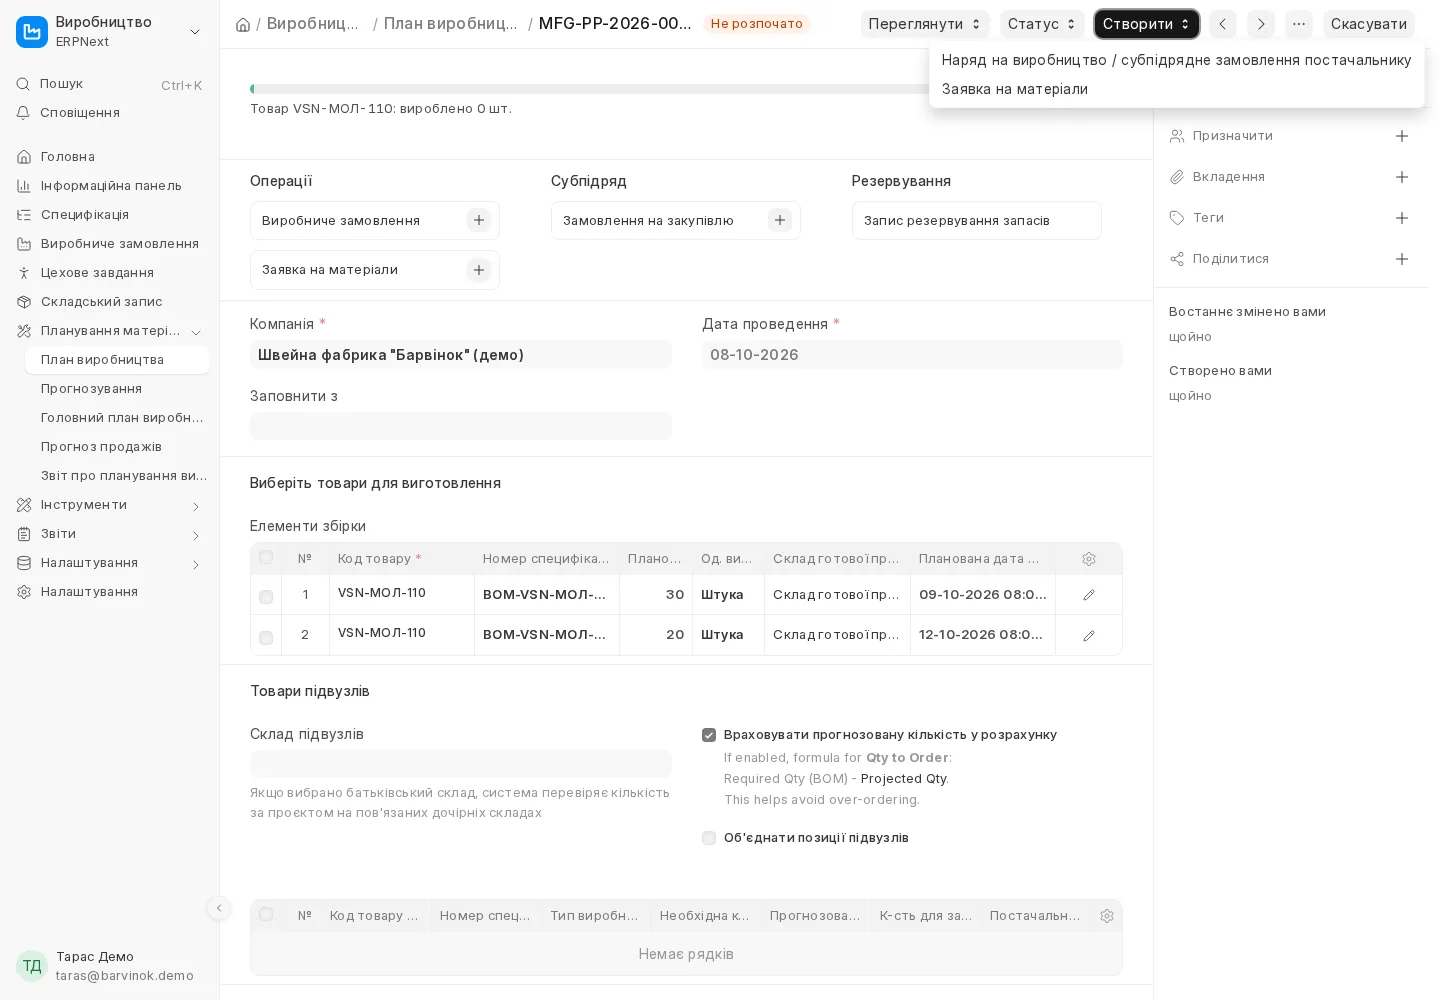
Task: Open the Переглянути dropdown
Action: (x=925, y=24)
